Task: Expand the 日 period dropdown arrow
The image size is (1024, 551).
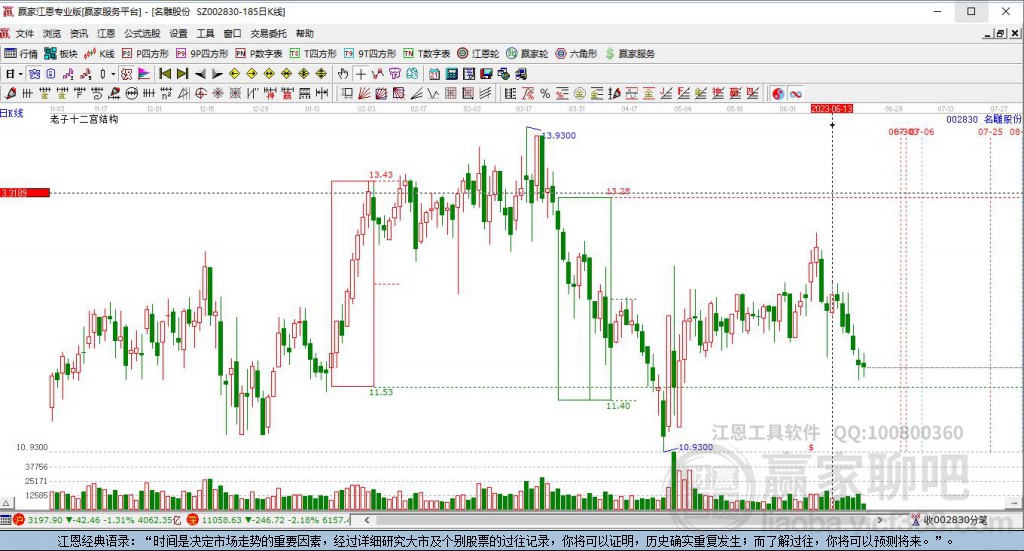Action: (x=21, y=74)
